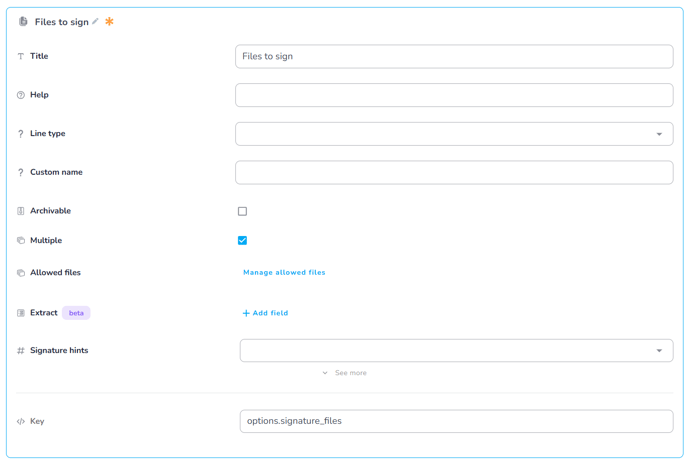Enable the Archivable checkbox
Screen dimensions: 688x462
tap(242, 211)
